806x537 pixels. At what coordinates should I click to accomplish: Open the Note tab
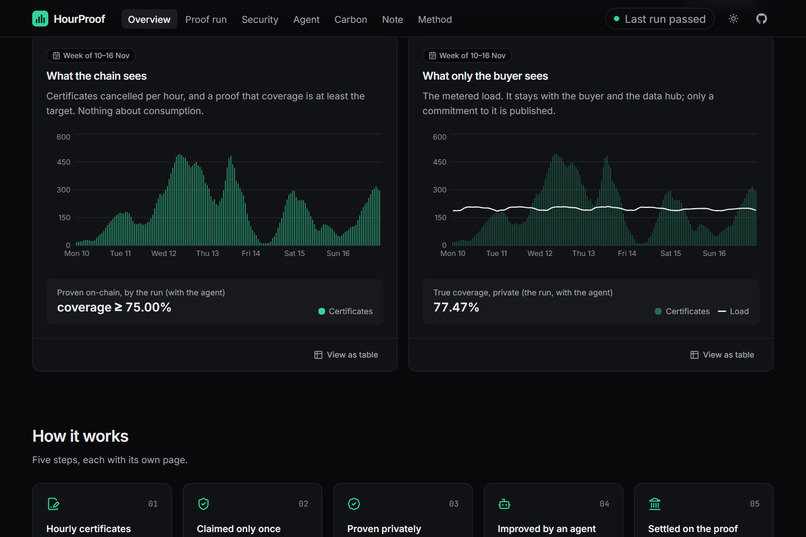392,20
